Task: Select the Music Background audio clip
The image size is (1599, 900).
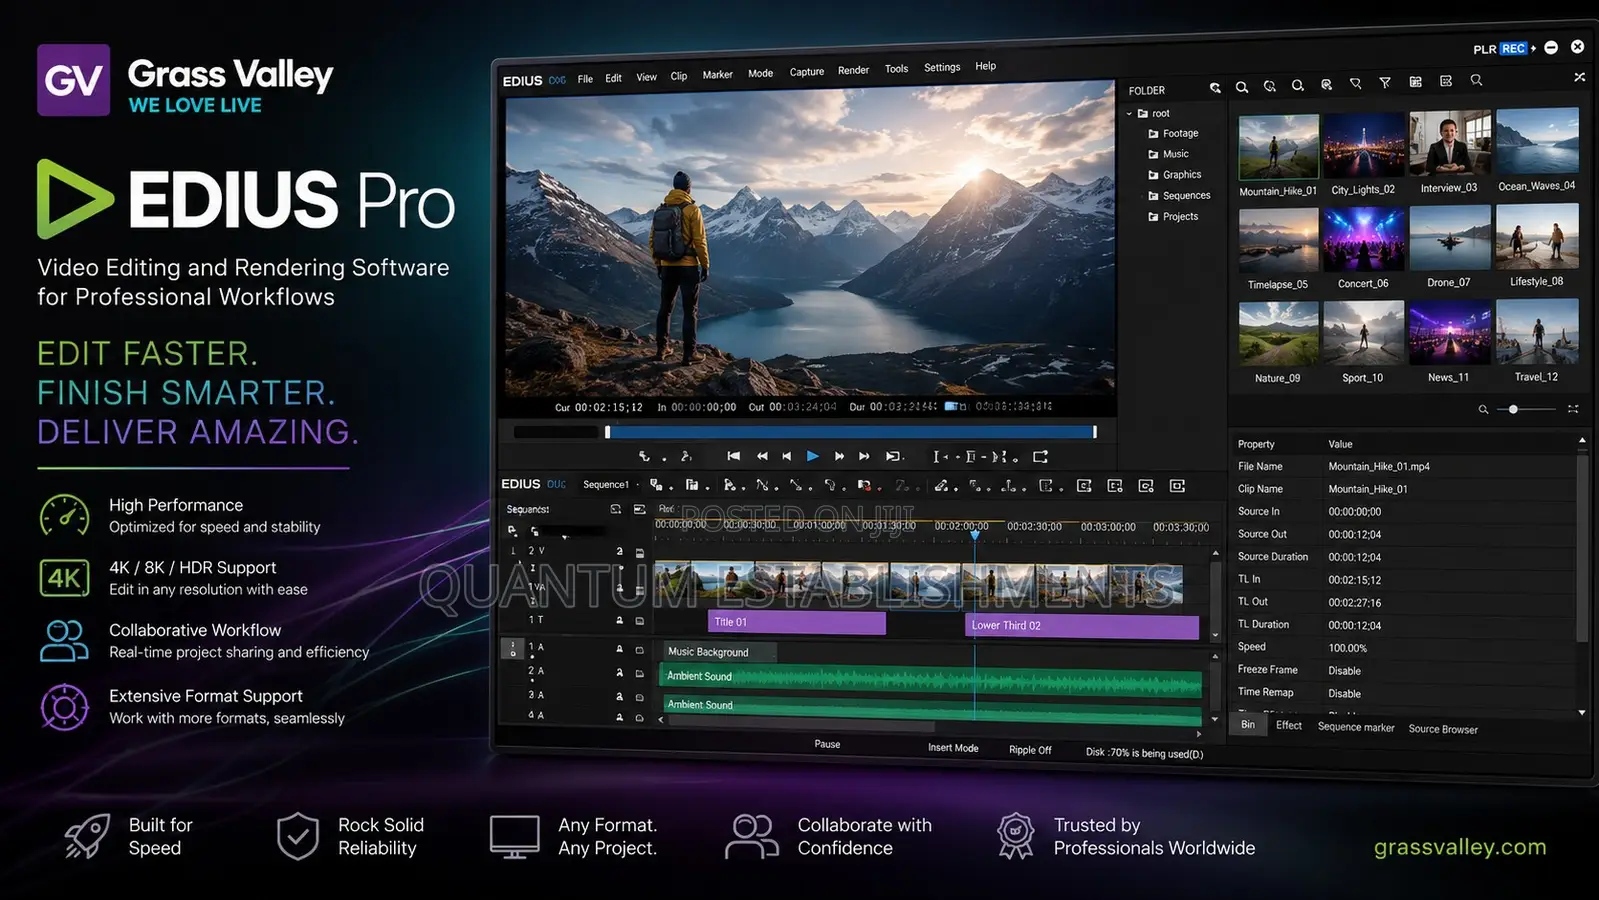Action: pyautogui.click(x=718, y=652)
